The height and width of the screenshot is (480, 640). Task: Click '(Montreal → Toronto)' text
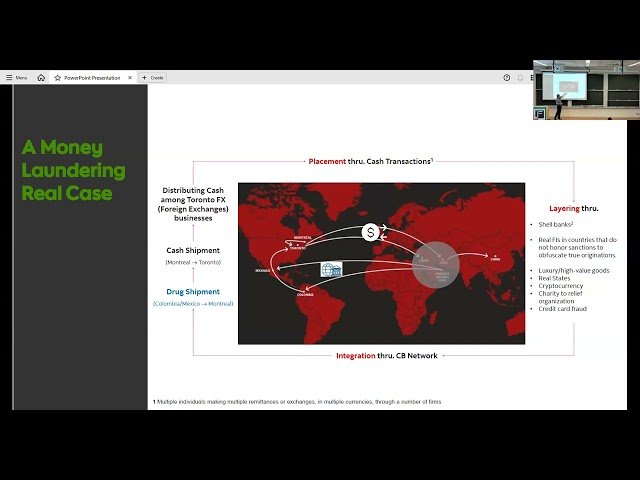193,262
